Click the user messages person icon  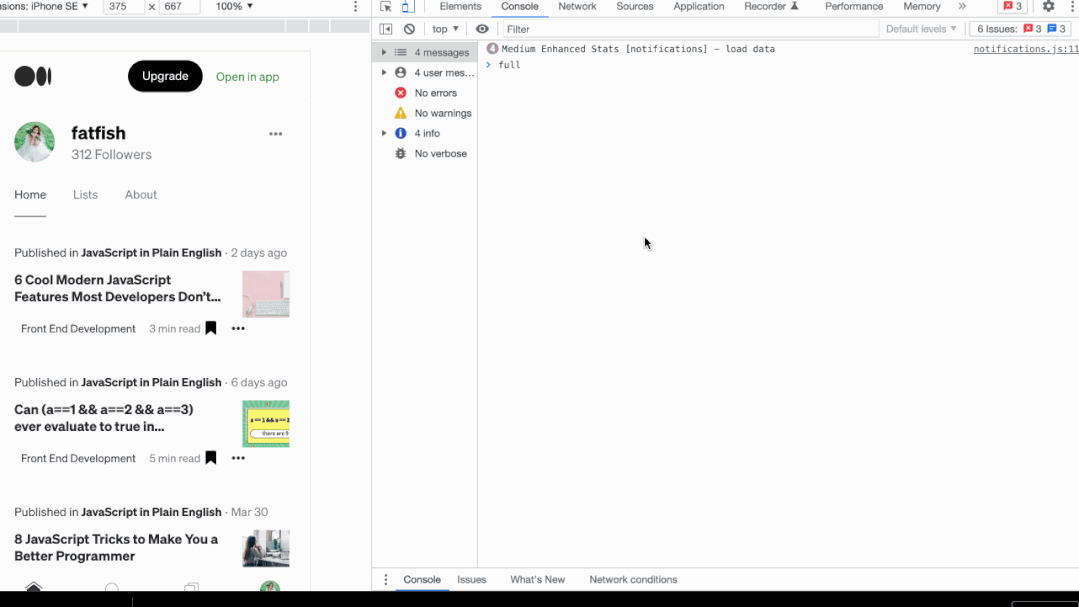400,72
